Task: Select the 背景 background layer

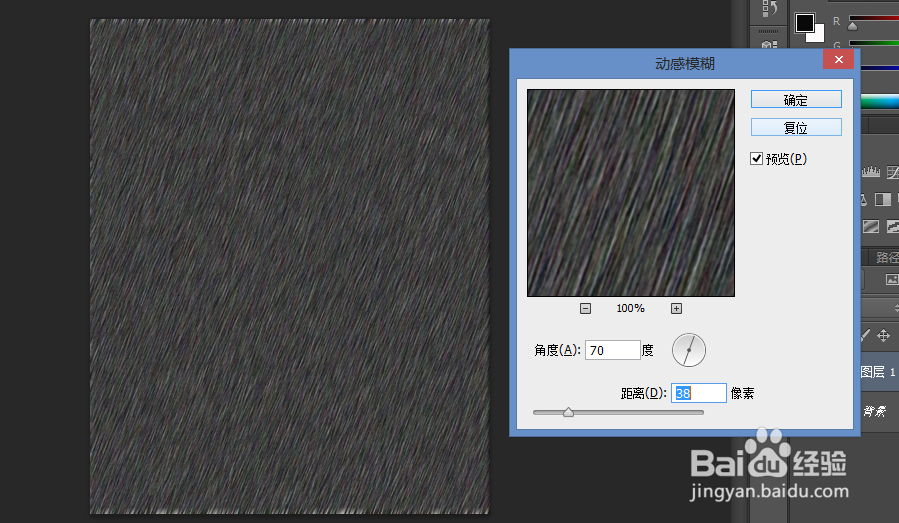Action: click(880, 411)
